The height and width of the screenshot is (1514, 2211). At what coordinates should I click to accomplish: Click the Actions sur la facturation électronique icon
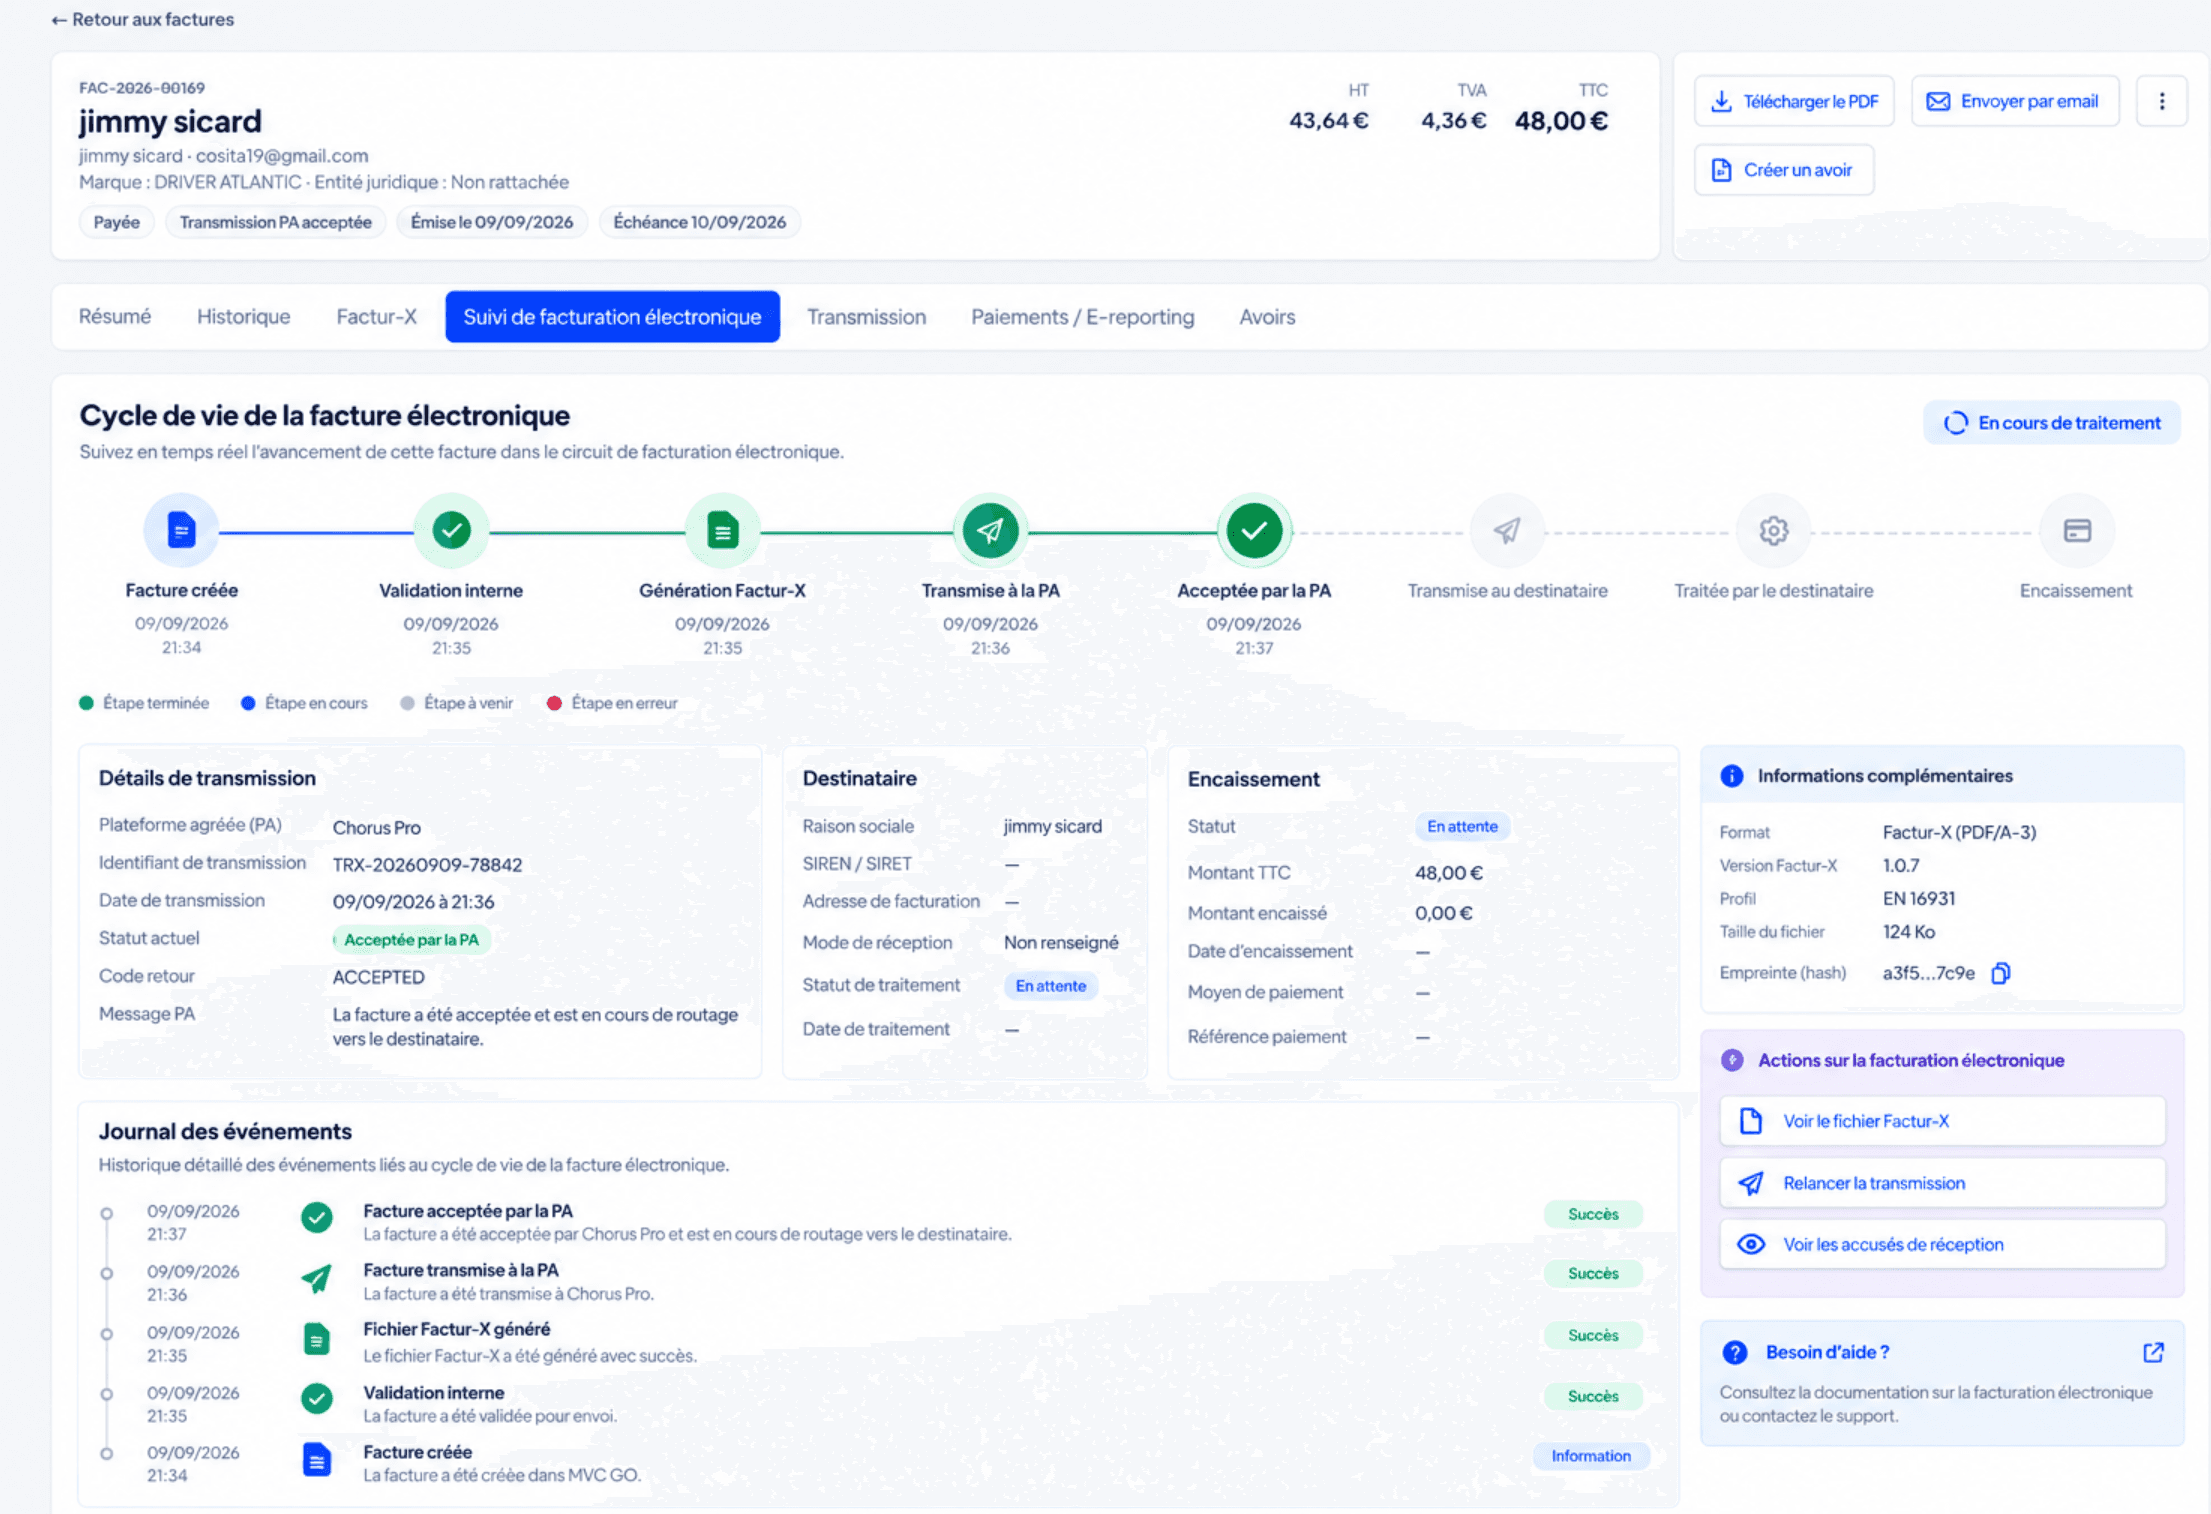[1732, 1060]
